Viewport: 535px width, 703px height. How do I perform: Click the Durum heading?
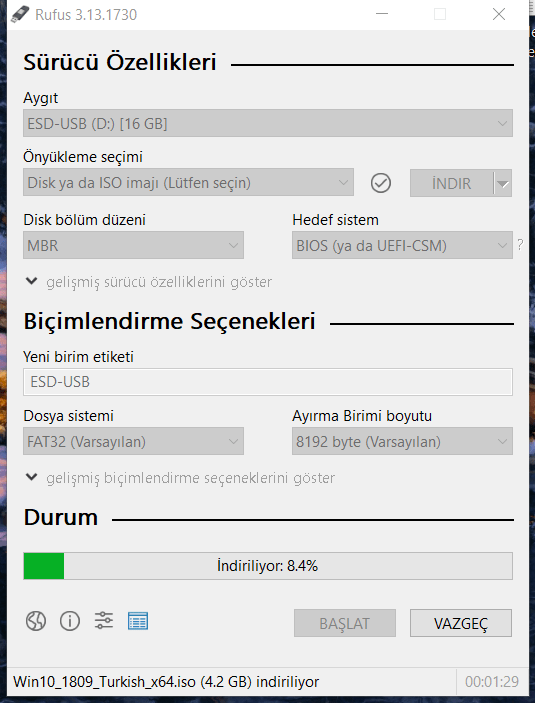pos(61,517)
